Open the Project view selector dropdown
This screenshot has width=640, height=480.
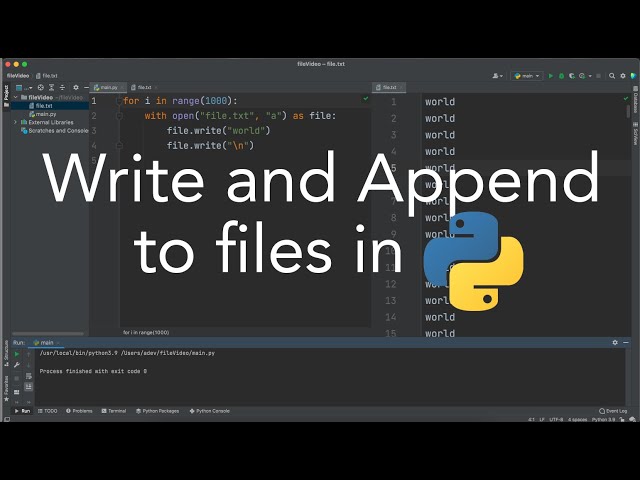24,87
